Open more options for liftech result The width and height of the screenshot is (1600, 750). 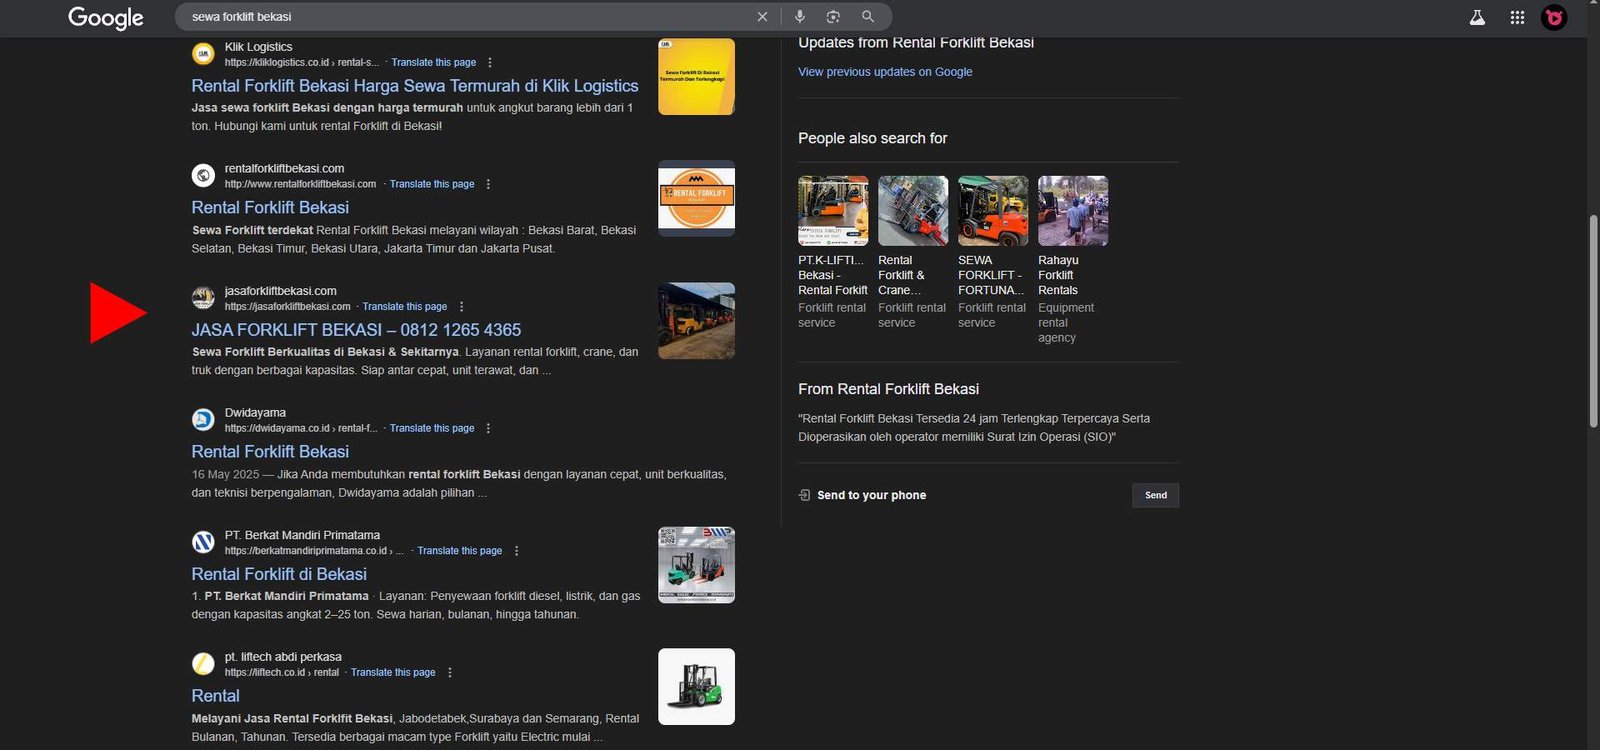[x=449, y=673]
